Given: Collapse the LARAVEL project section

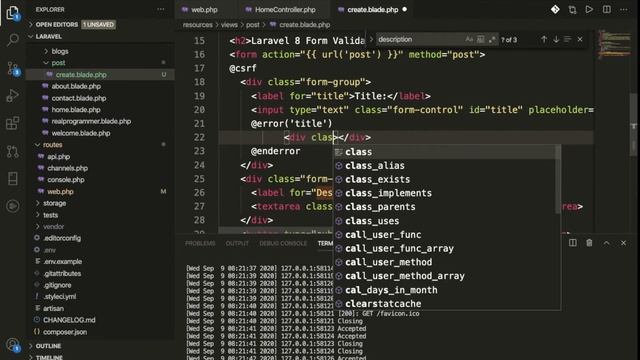Looking at the screenshot, I should pyautogui.click(x=31, y=36).
